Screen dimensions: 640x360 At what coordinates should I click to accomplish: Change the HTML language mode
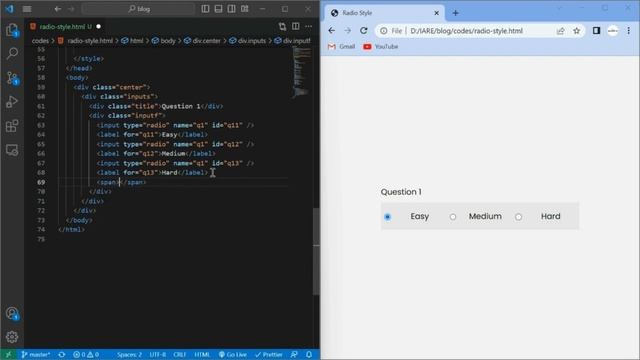click(x=202, y=354)
